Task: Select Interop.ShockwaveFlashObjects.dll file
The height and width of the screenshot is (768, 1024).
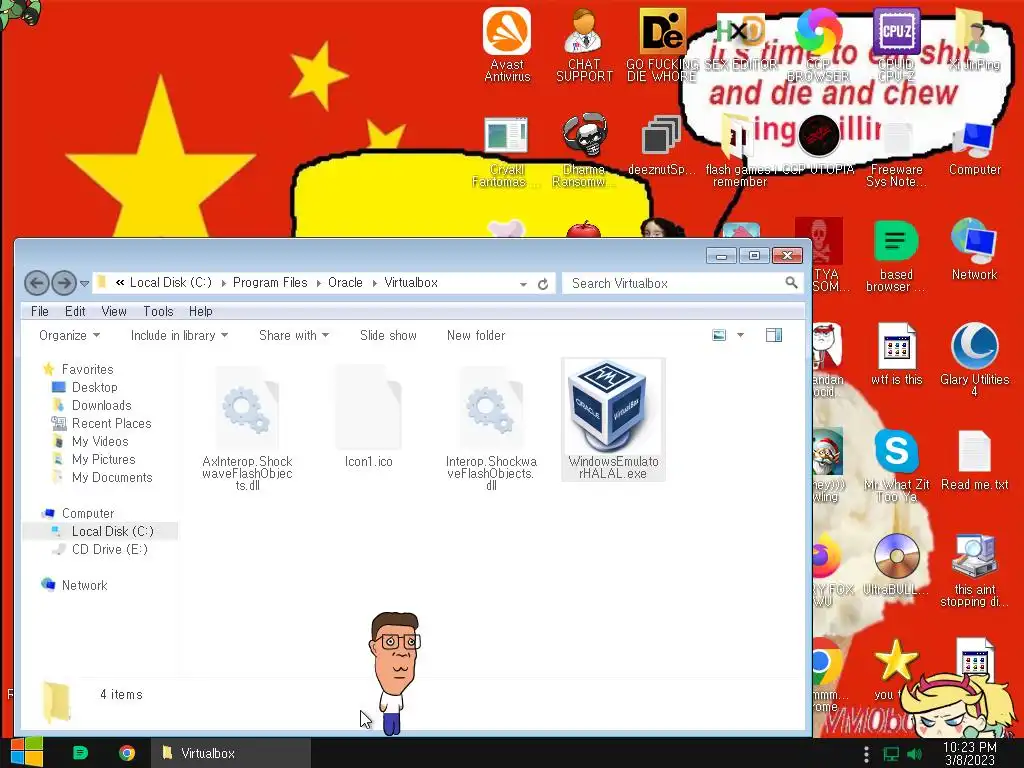Action: [491, 427]
